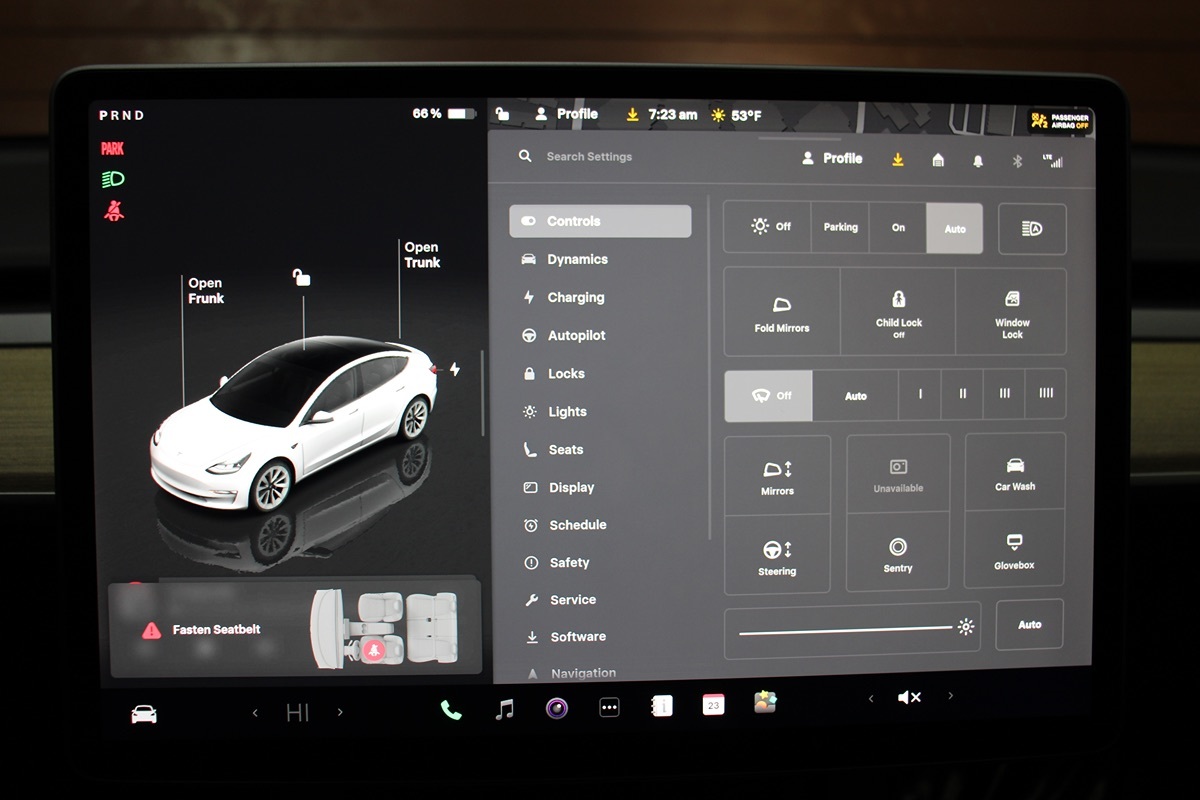Image resolution: width=1200 pixels, height=800 pixels.
Task: Toggle the Window Lock
Action: [x=1012, y=312]
